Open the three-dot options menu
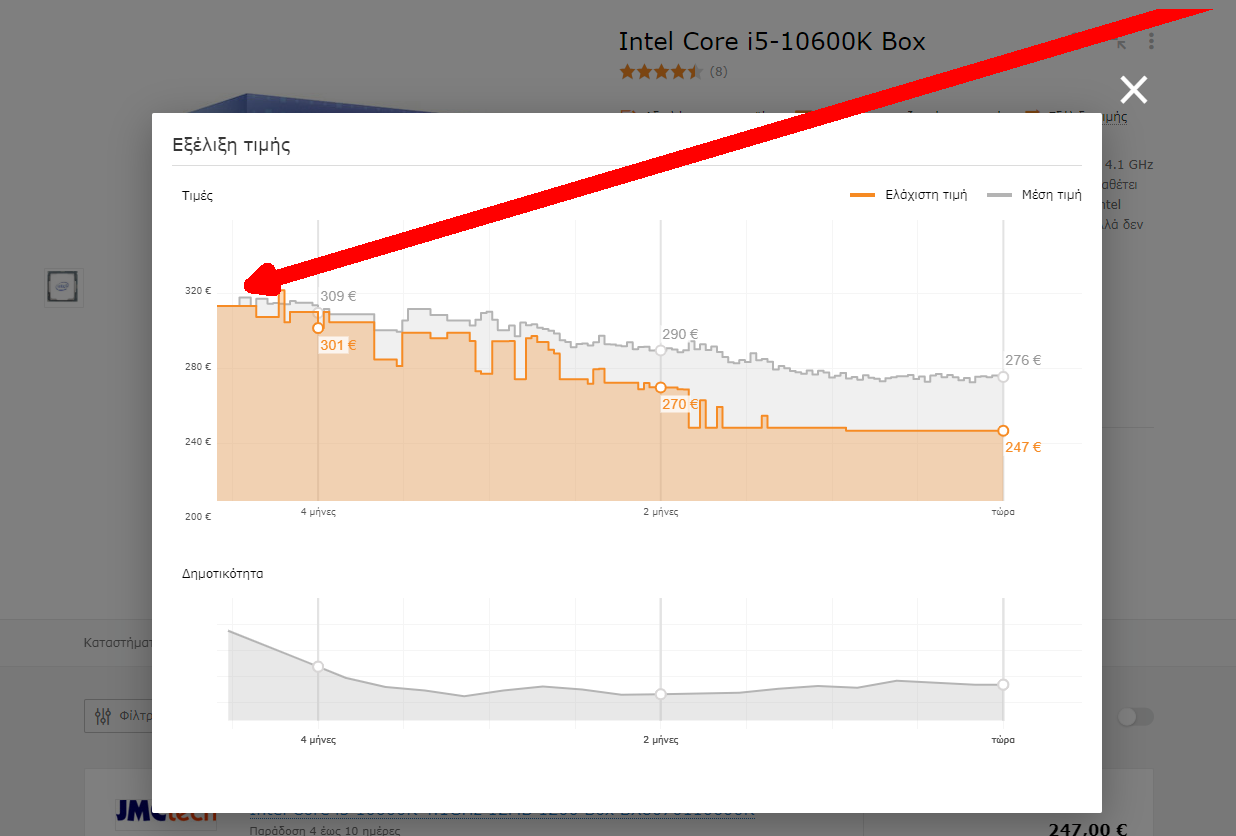 point(1152,42)
